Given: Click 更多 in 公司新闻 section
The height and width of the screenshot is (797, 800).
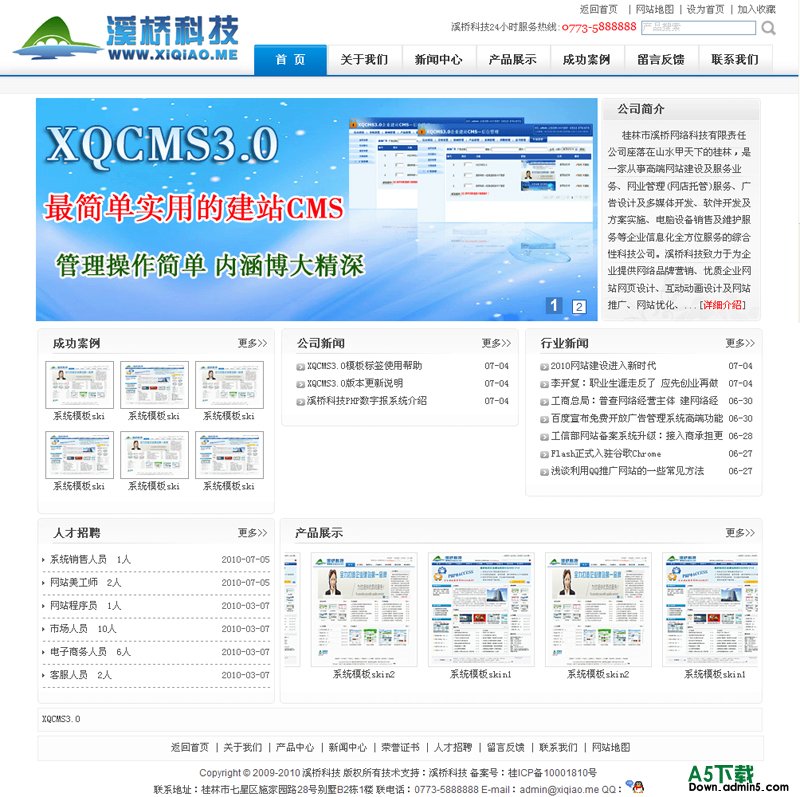Looking at the screenshot, I should pos(496,343).
